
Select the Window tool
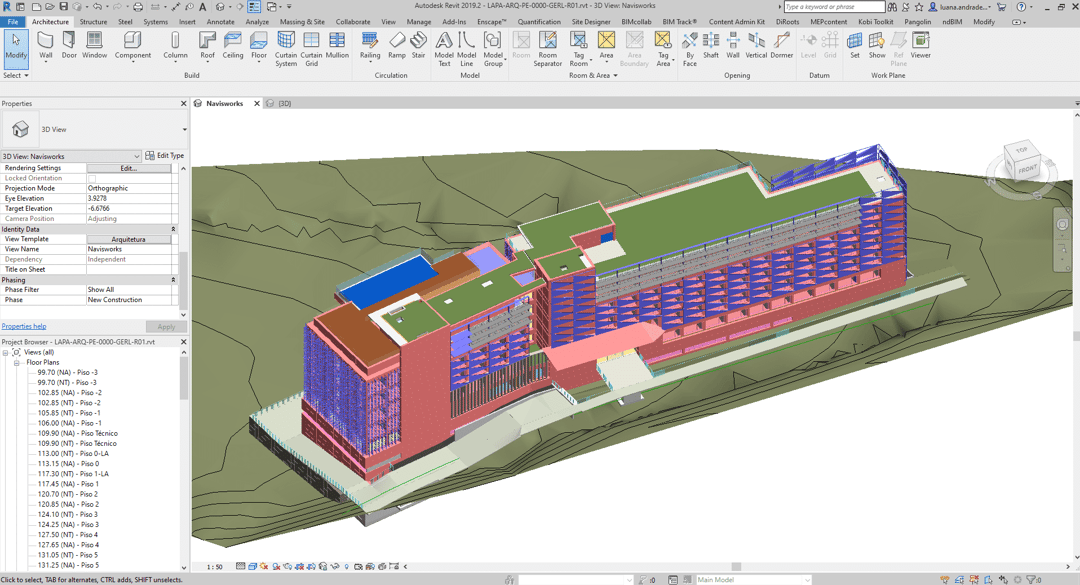[94, 45]
